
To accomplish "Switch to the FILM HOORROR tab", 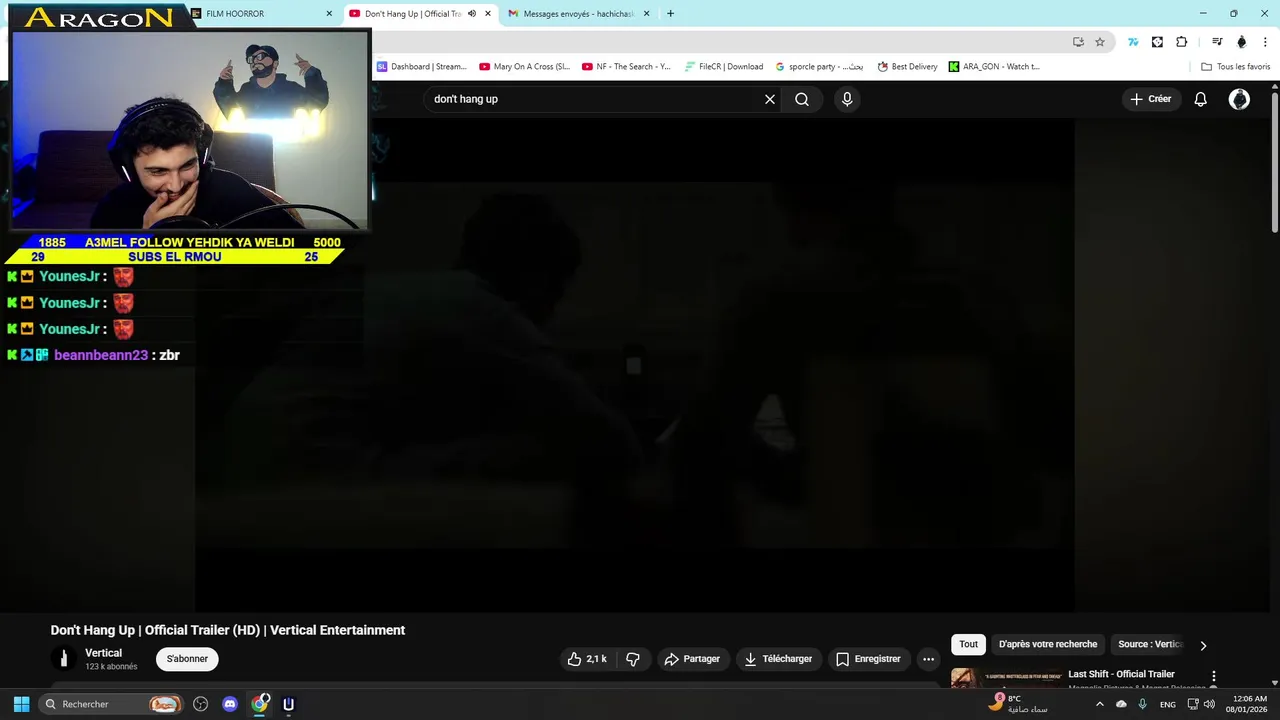I will tap(263, 14).
